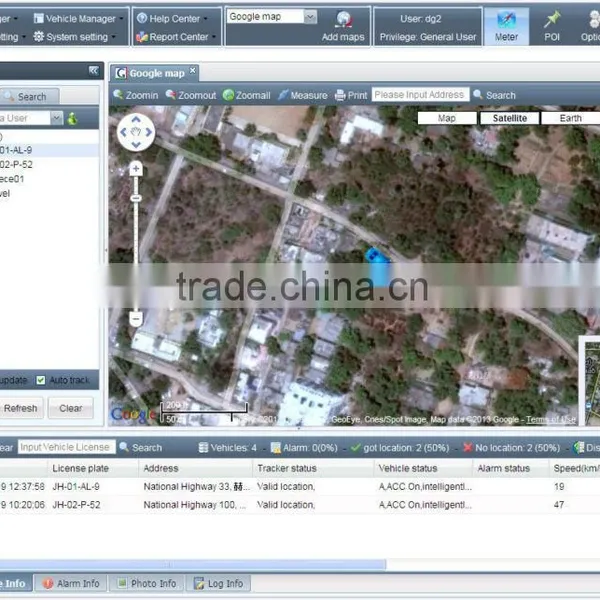Click the Zoomout map tool
600x600 pixels.
click(191, 95)
